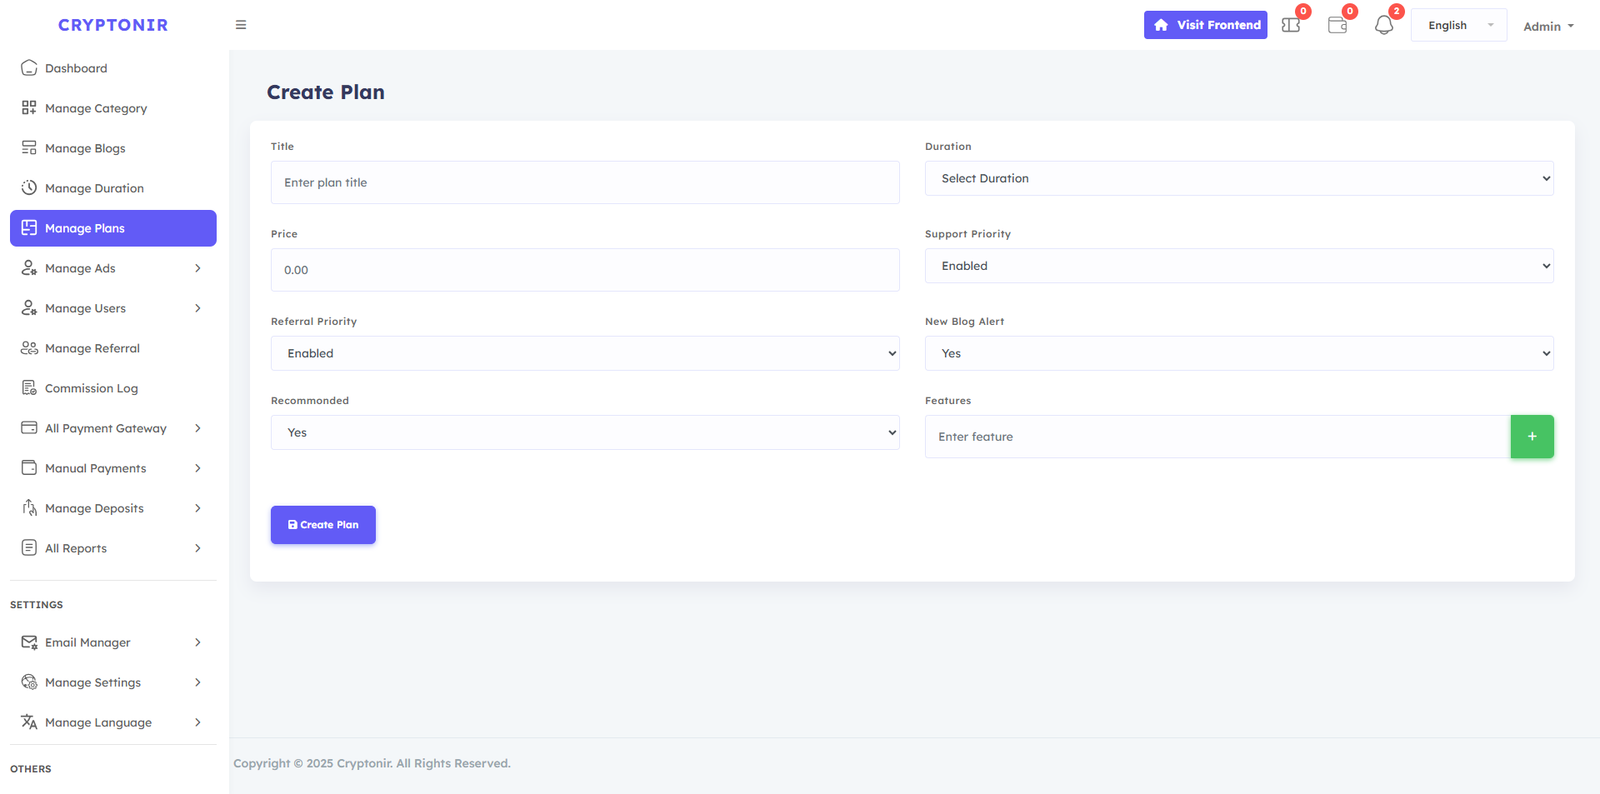
Task: Open Manage Duration via its clock icon
Action: 29,188
